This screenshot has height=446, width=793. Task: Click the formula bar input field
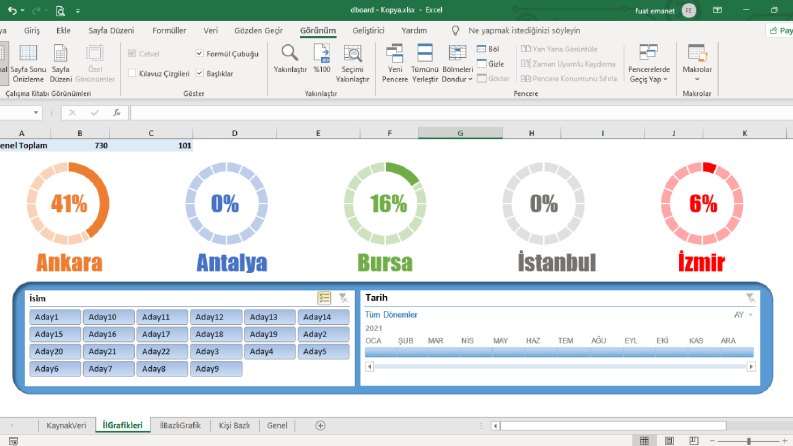(x=461, y=112)
